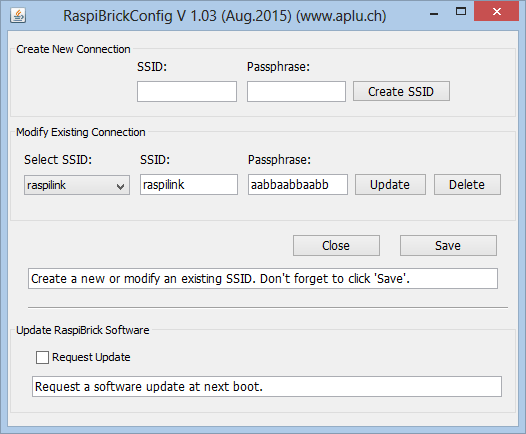Image resolution: width=526 pixels, height=434 pixels.
Task: Minimize the RaspiBrickConfig window
Action: 434,13
